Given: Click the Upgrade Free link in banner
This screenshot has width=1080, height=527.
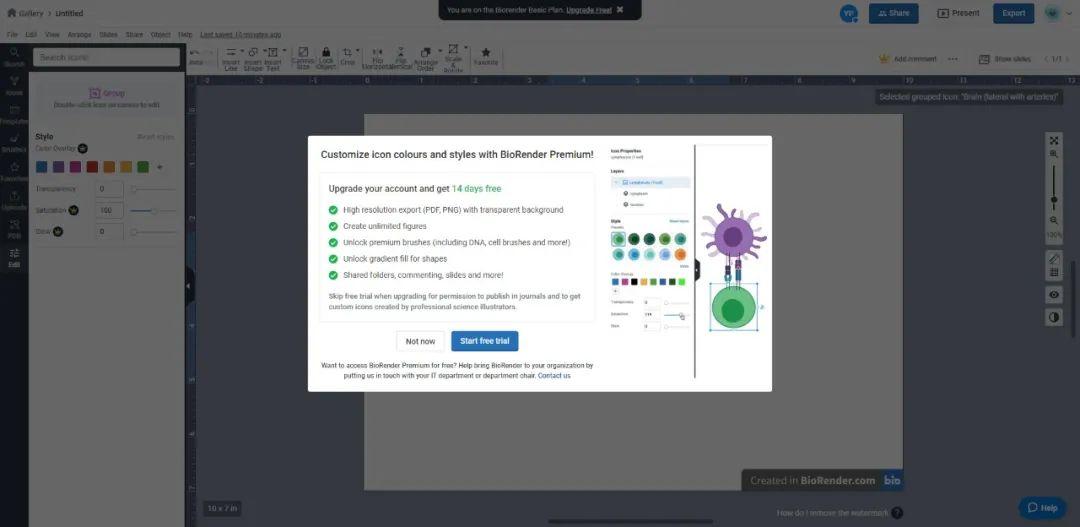Looking at the screenshot, I should [x=588, y=10].
